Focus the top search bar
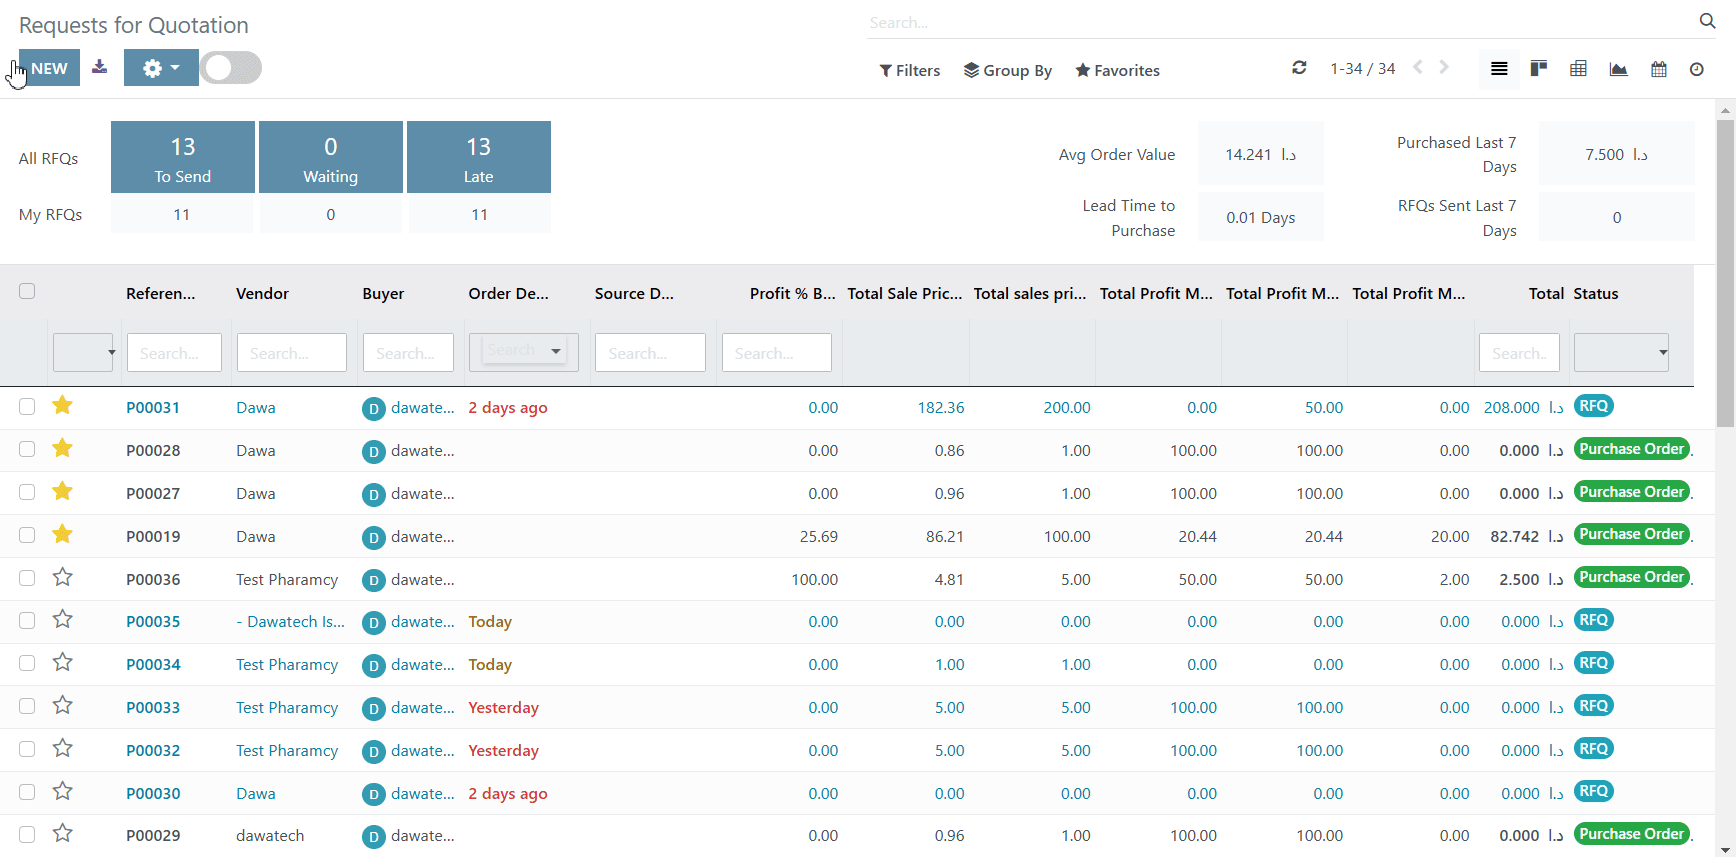The width and height of the screenshot is (1736, 857). click(1280, 23)
